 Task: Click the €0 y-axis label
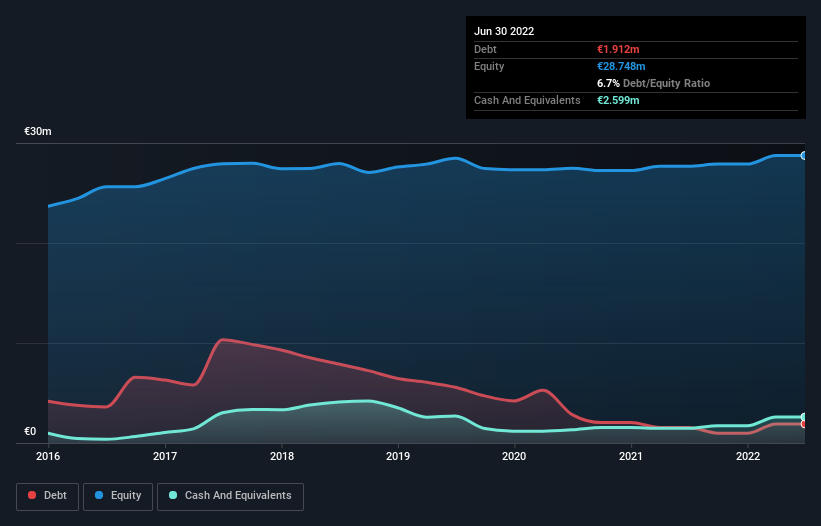[x=30, y=431]
